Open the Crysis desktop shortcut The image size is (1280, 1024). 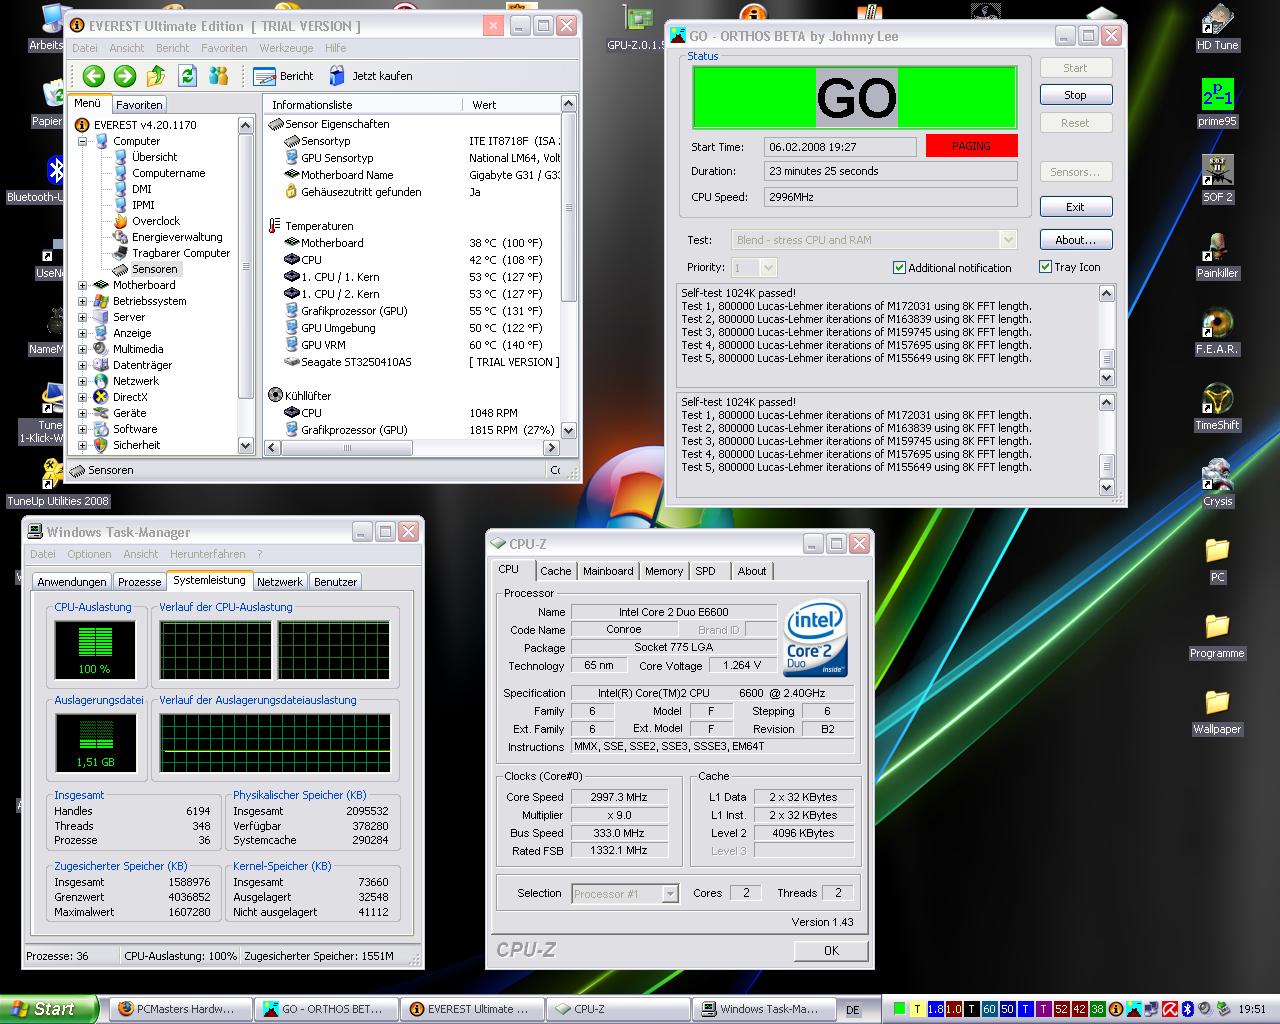pos(1217,484)
